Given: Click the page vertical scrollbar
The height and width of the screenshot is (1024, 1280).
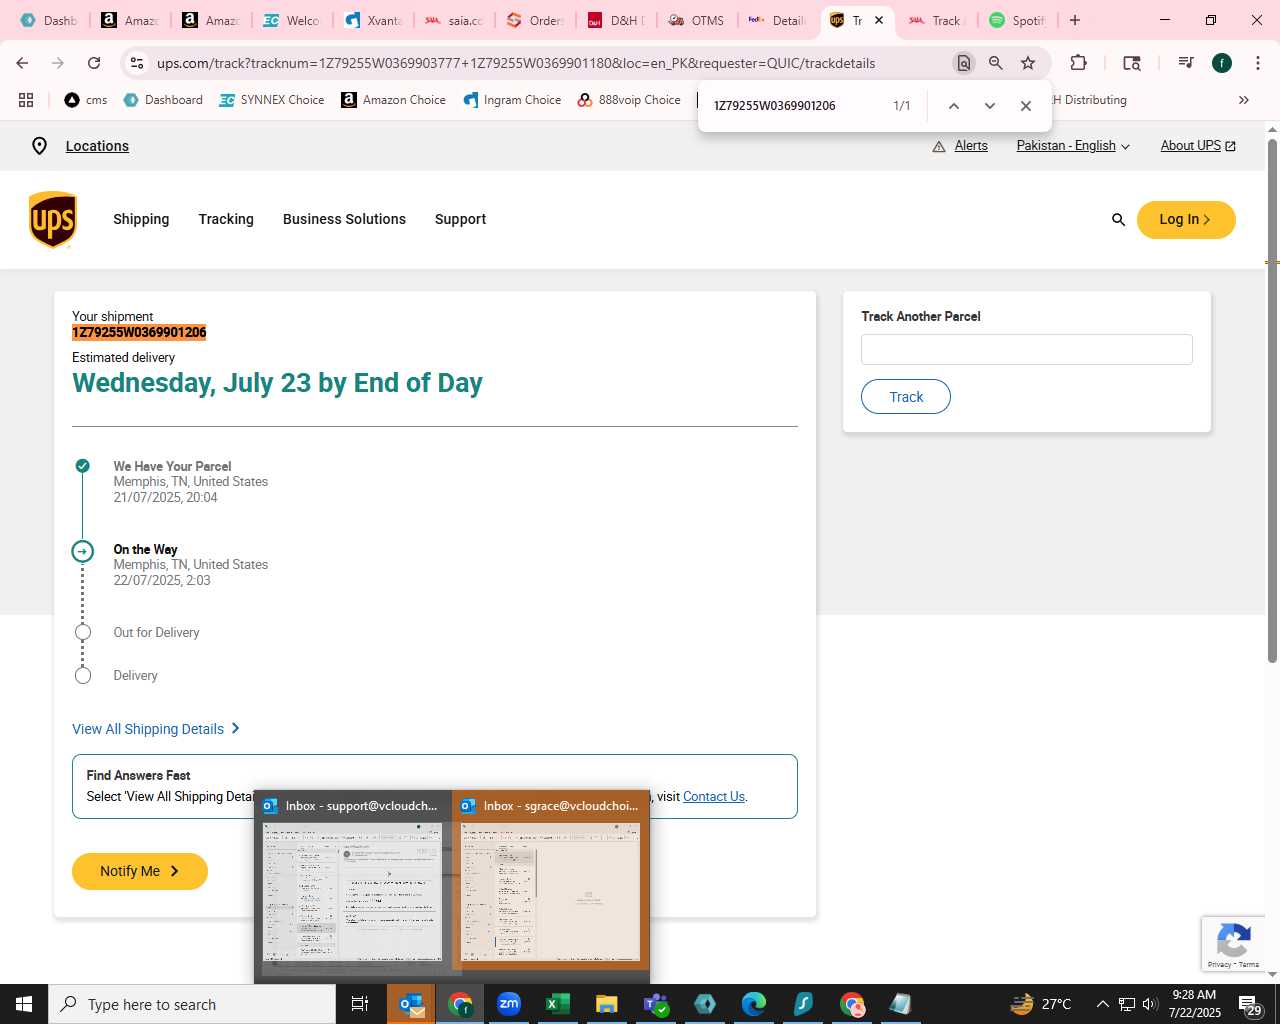Looking at the screenshot, I should point(1272,400).
